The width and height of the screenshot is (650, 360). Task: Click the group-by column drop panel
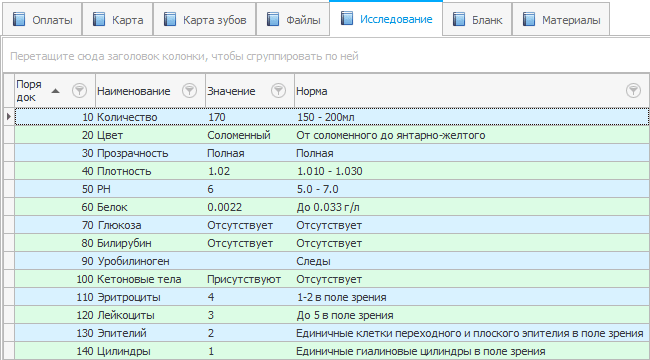tap(326, 56)
